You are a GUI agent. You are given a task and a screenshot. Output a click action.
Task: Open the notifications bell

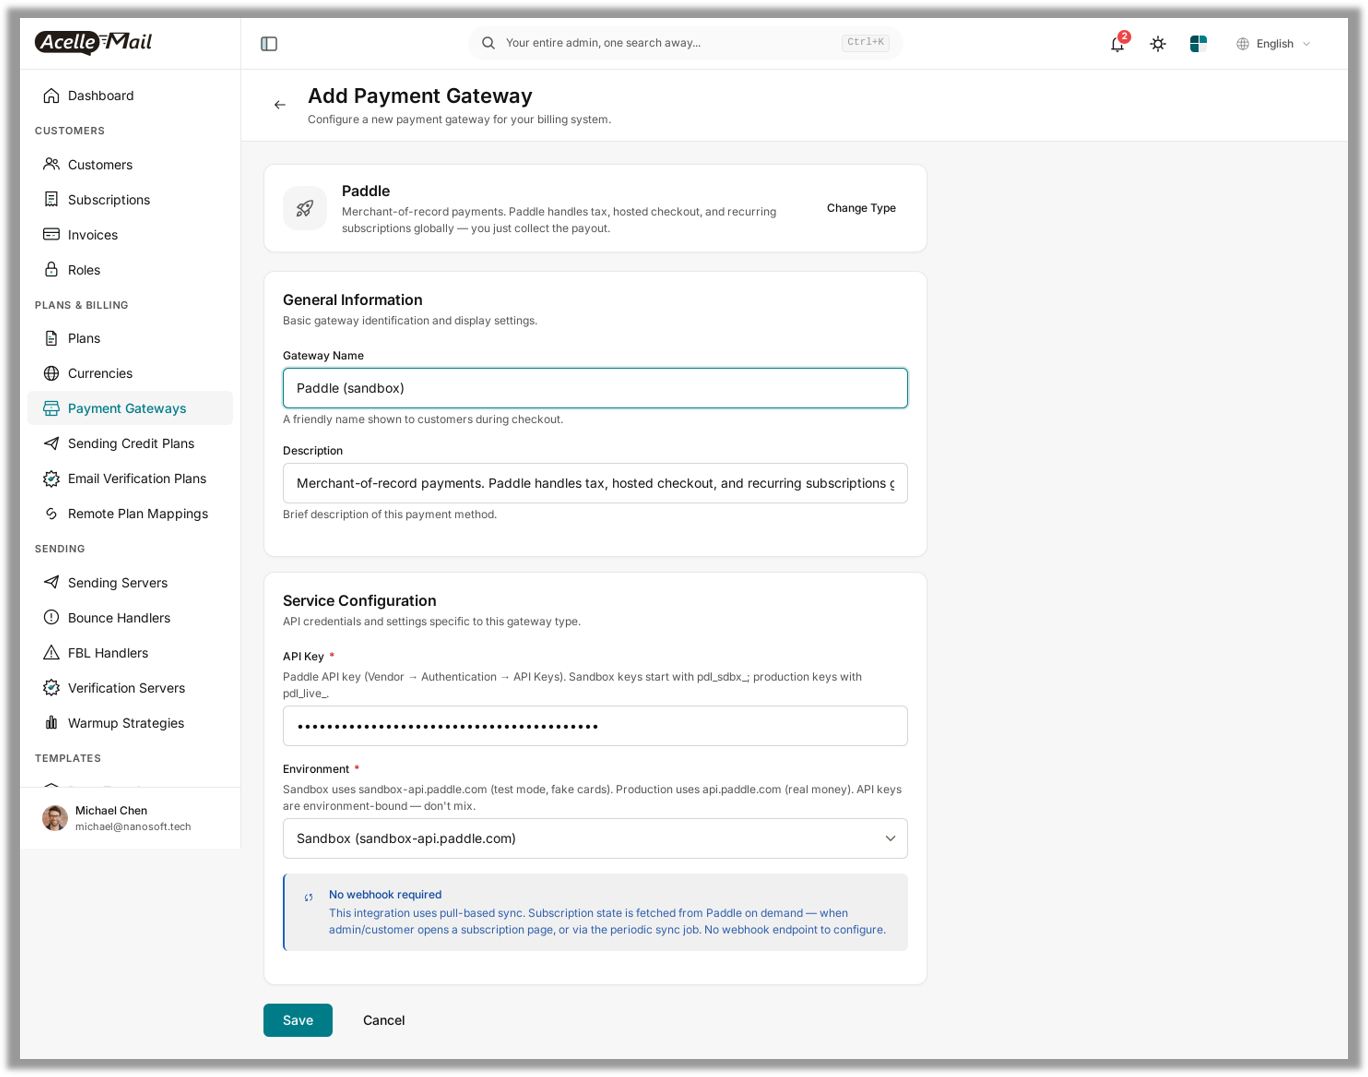coord(1118,44)
